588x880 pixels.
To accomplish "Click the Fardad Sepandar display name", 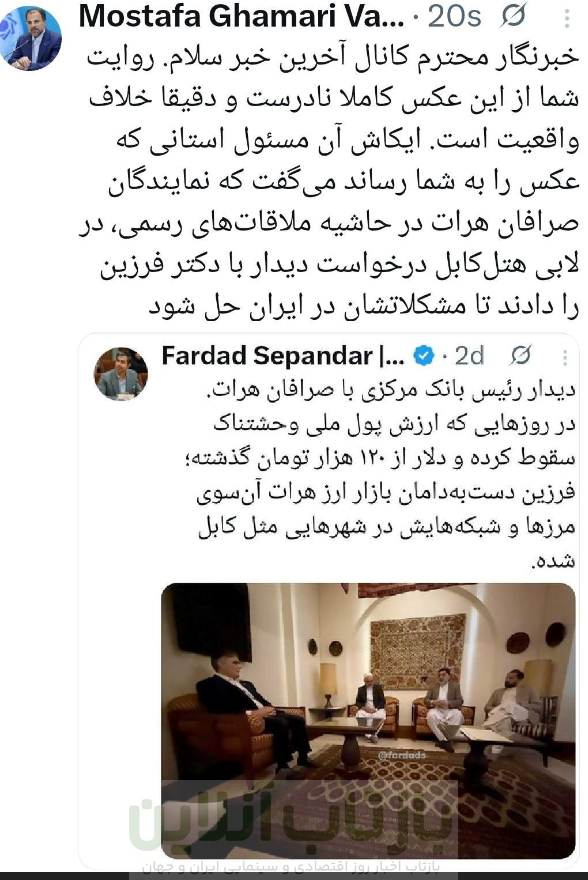I will coord(283,356).
